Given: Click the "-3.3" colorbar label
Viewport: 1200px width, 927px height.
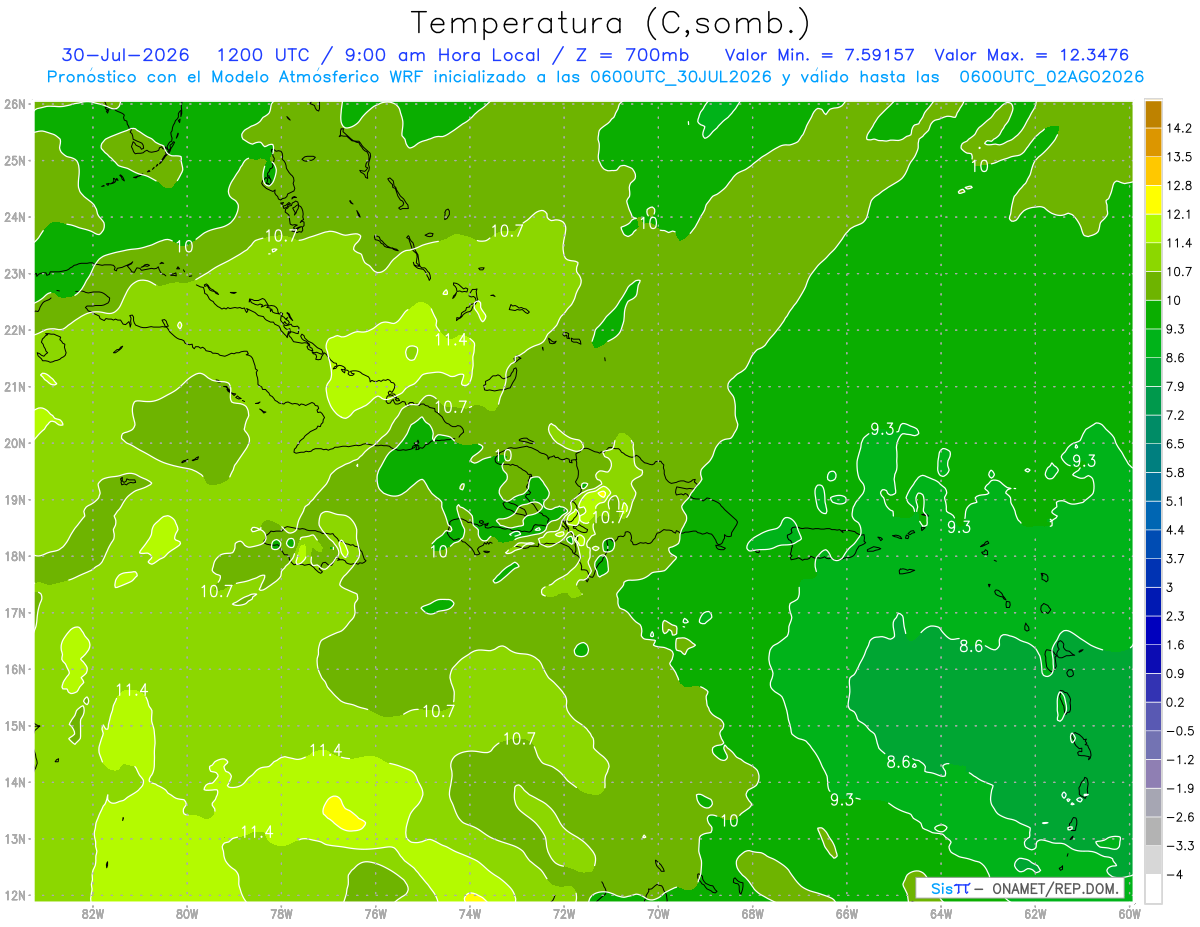Looking at the screenshot, I should (x=1179, y=846).
